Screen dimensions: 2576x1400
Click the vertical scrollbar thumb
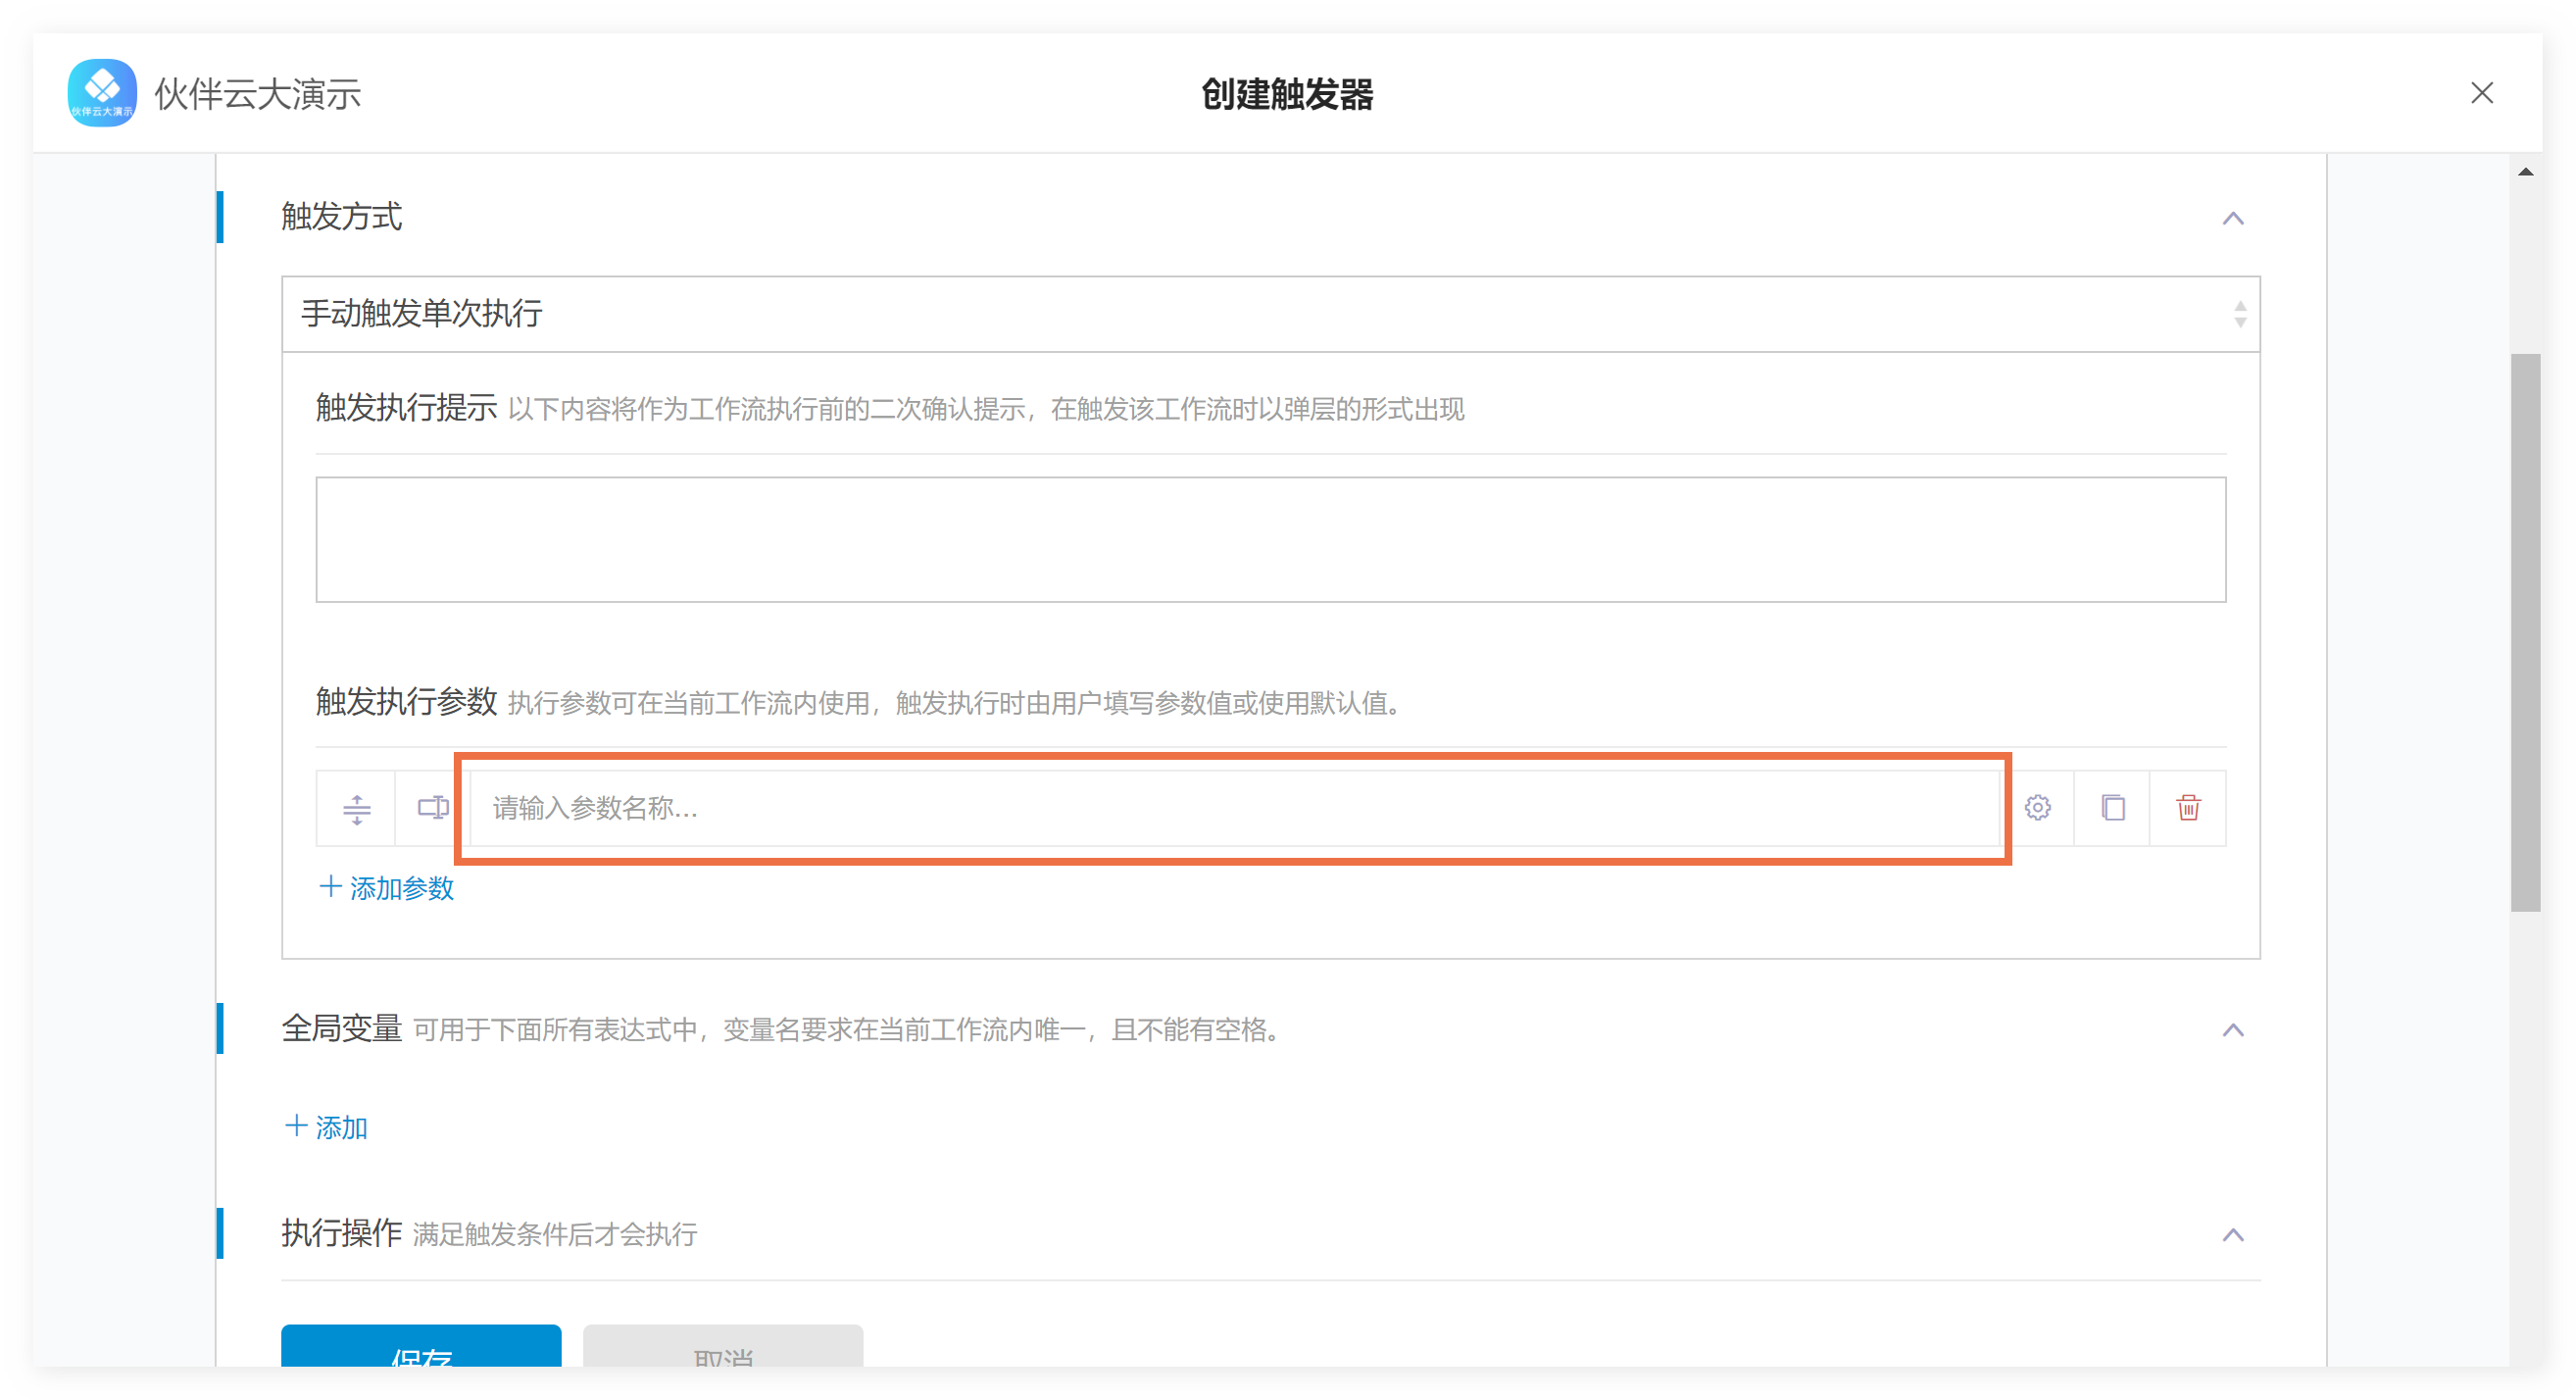[x=2525, y=632]
